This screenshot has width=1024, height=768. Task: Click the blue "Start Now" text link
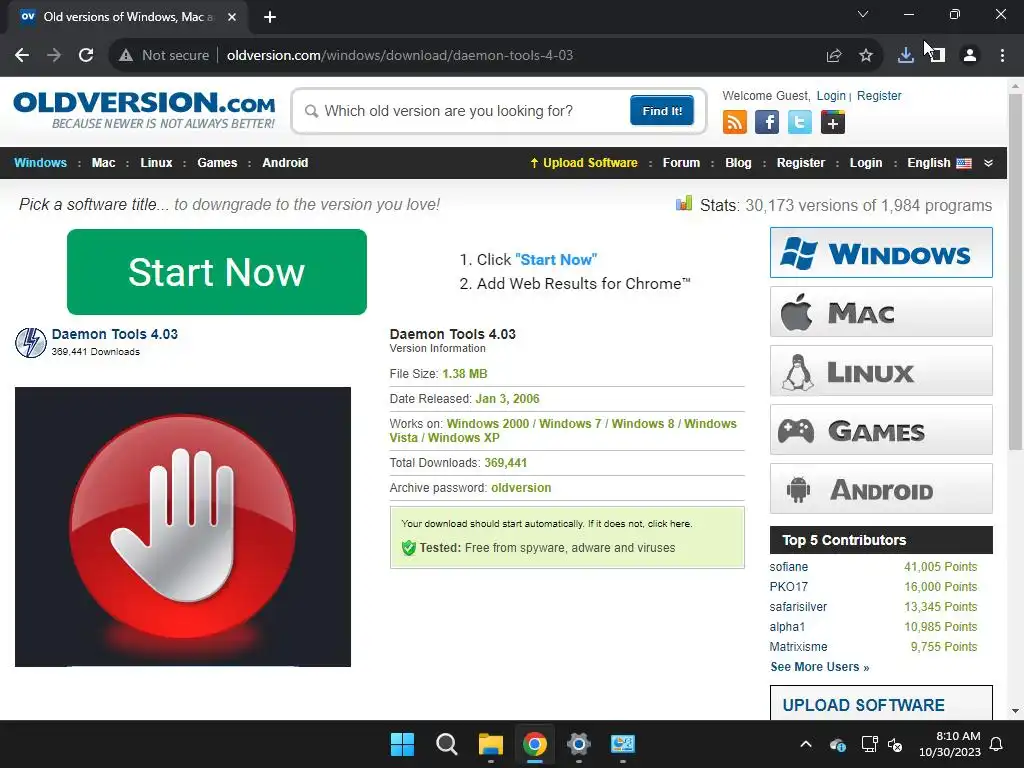tap(556, 259)
